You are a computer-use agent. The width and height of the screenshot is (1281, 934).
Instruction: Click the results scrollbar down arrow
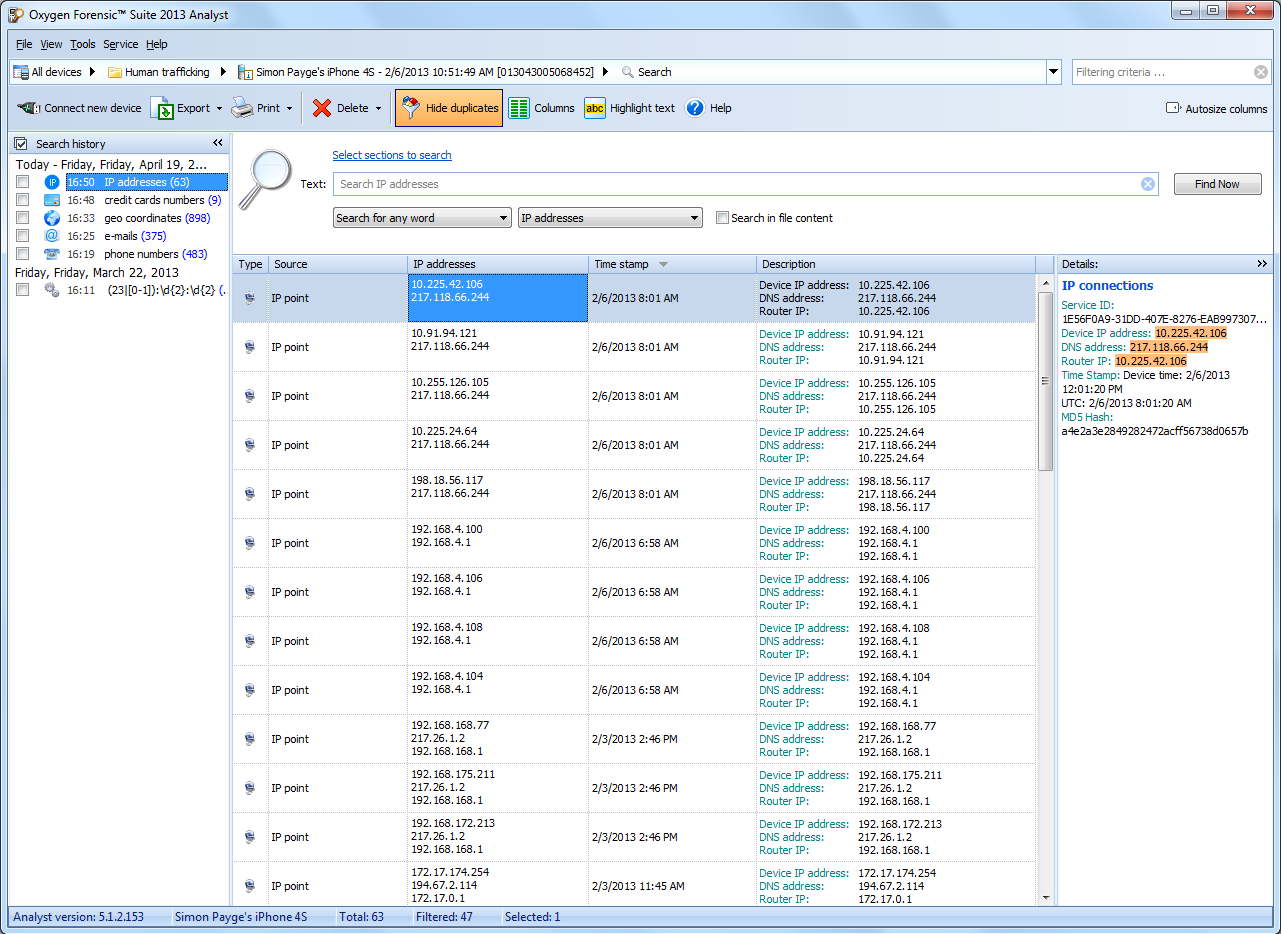click(x=1046, y=898)
